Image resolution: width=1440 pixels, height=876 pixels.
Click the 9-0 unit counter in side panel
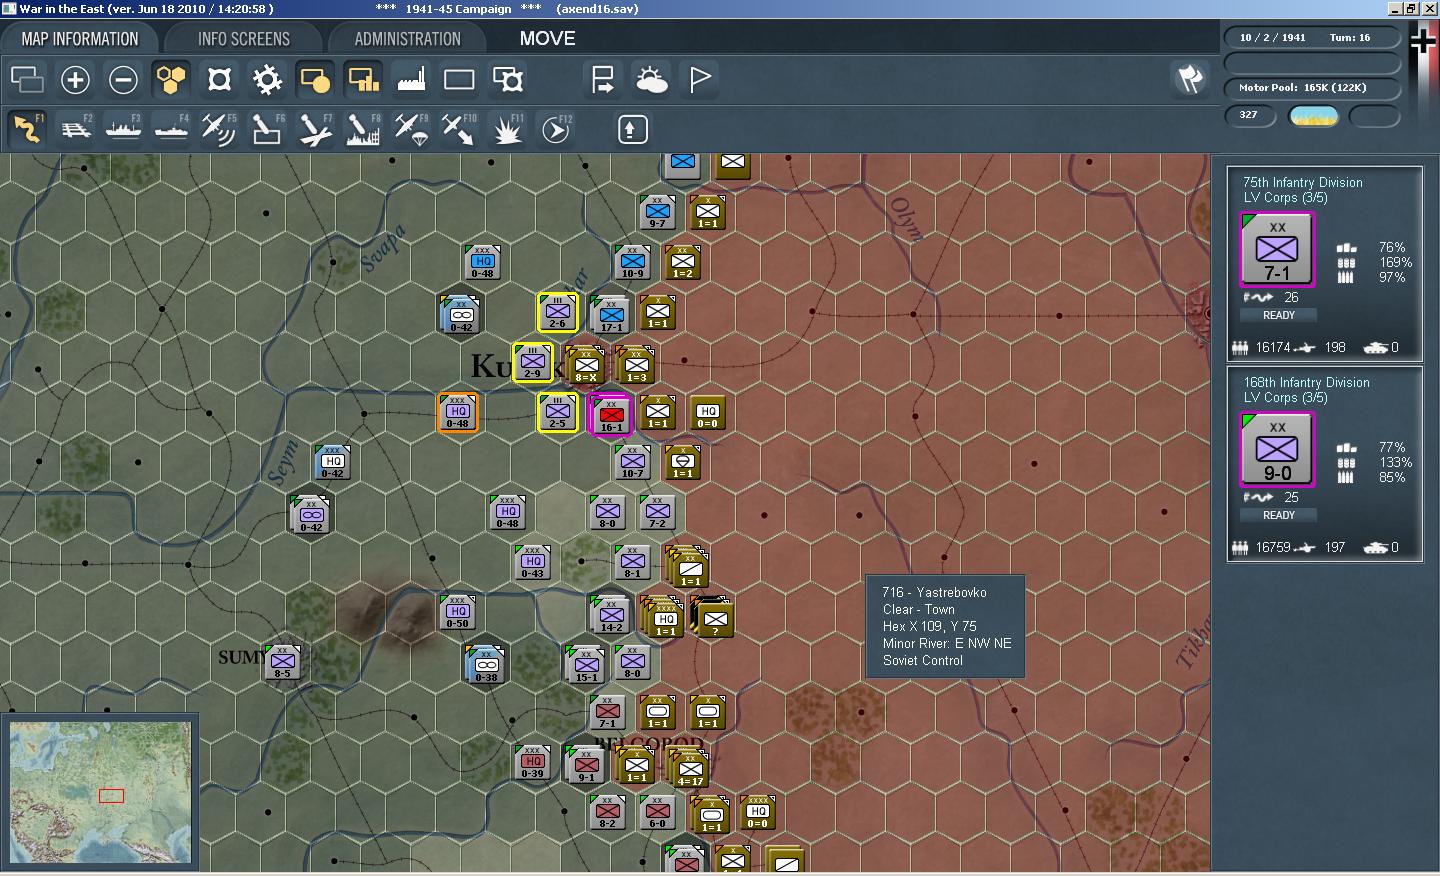[1277, 450]
